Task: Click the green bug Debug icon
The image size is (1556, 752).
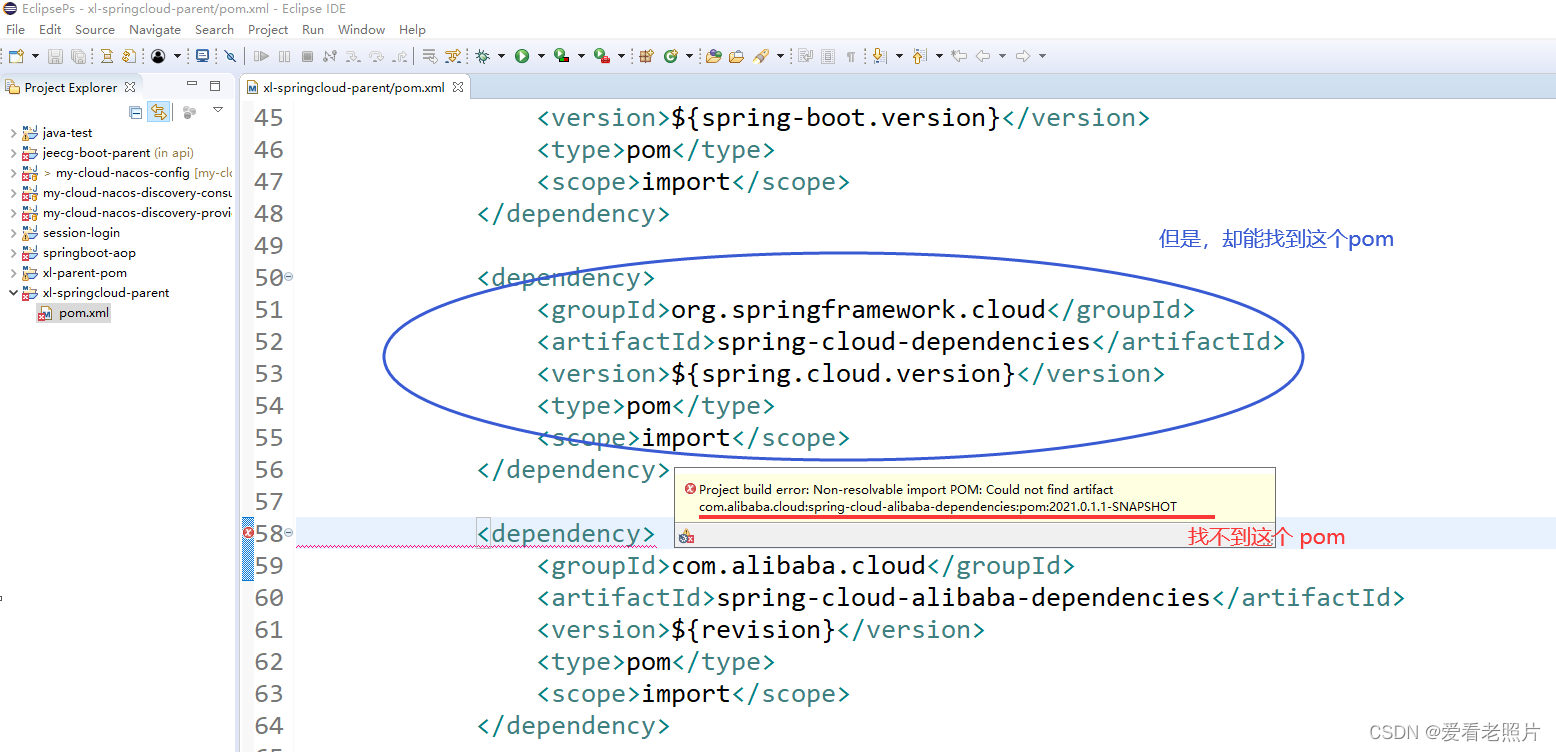Action: click(x=482, y=56)
